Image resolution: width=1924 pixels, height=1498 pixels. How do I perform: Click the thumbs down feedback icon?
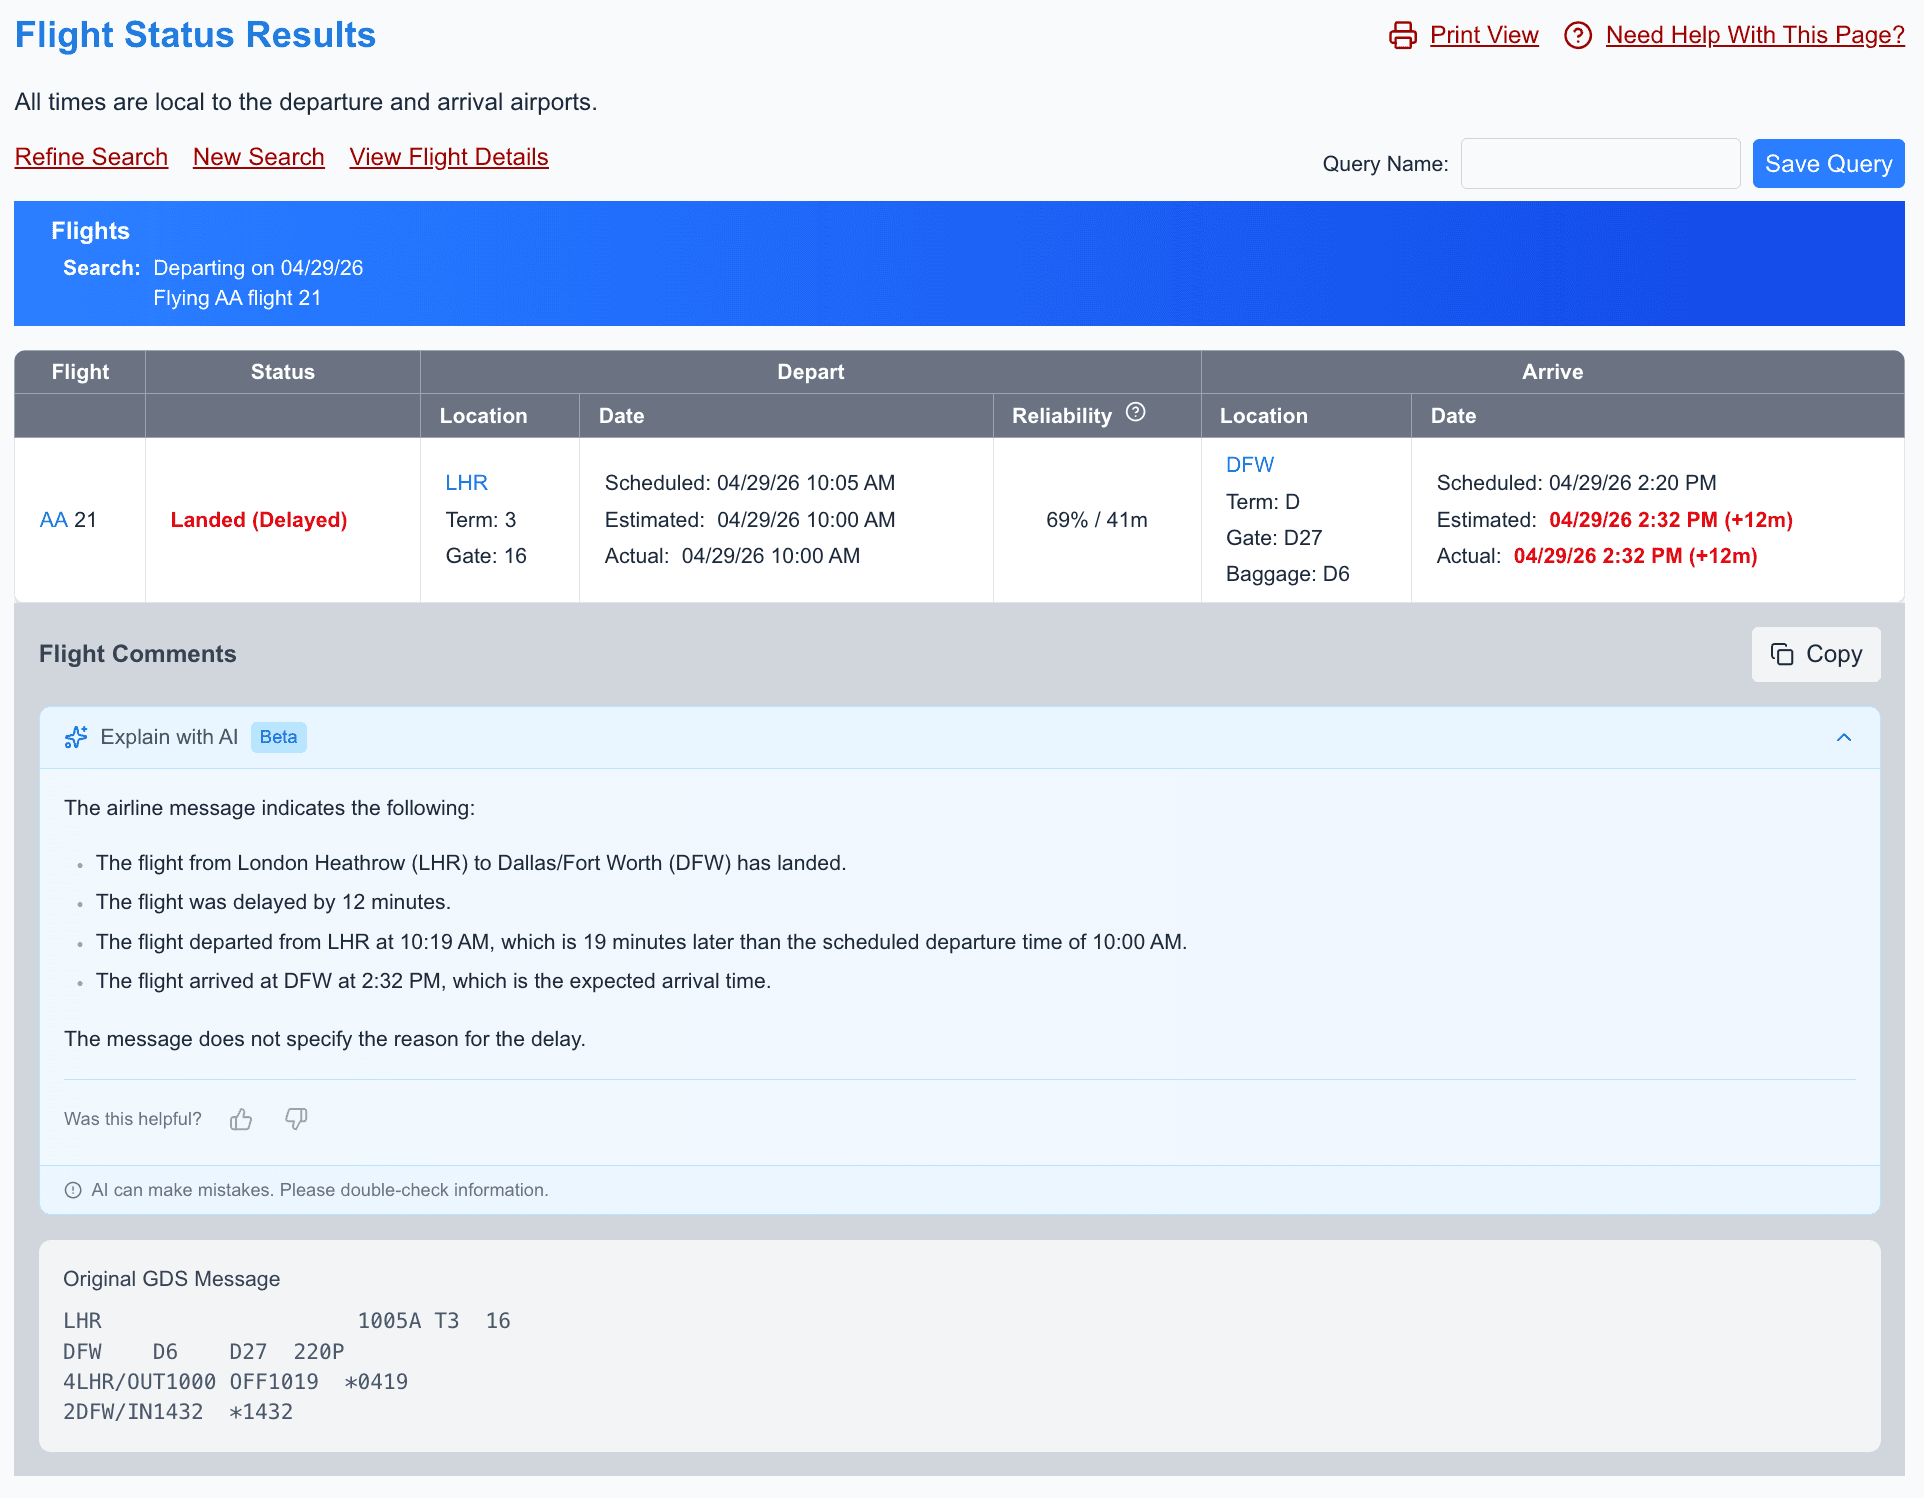click(x=296, y=1119)
